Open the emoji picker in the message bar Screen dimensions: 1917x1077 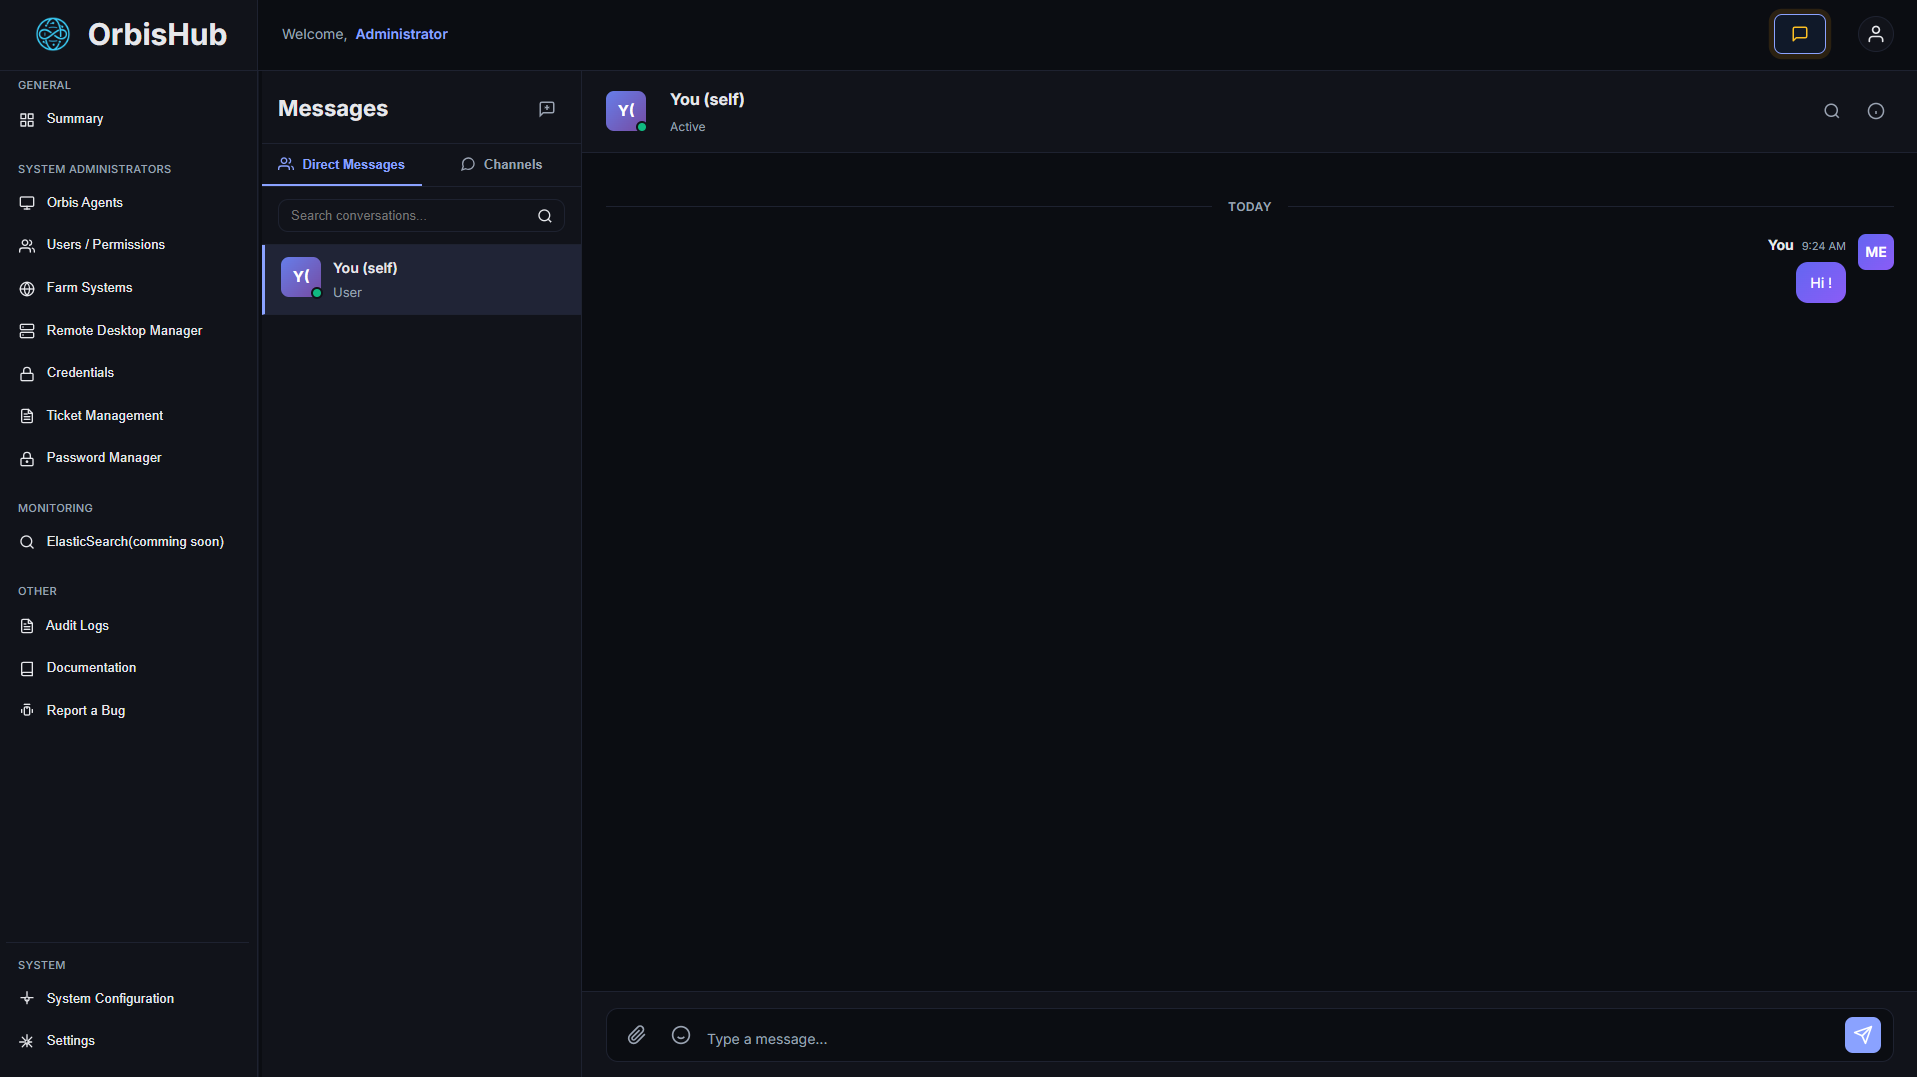pos(681,1035)
